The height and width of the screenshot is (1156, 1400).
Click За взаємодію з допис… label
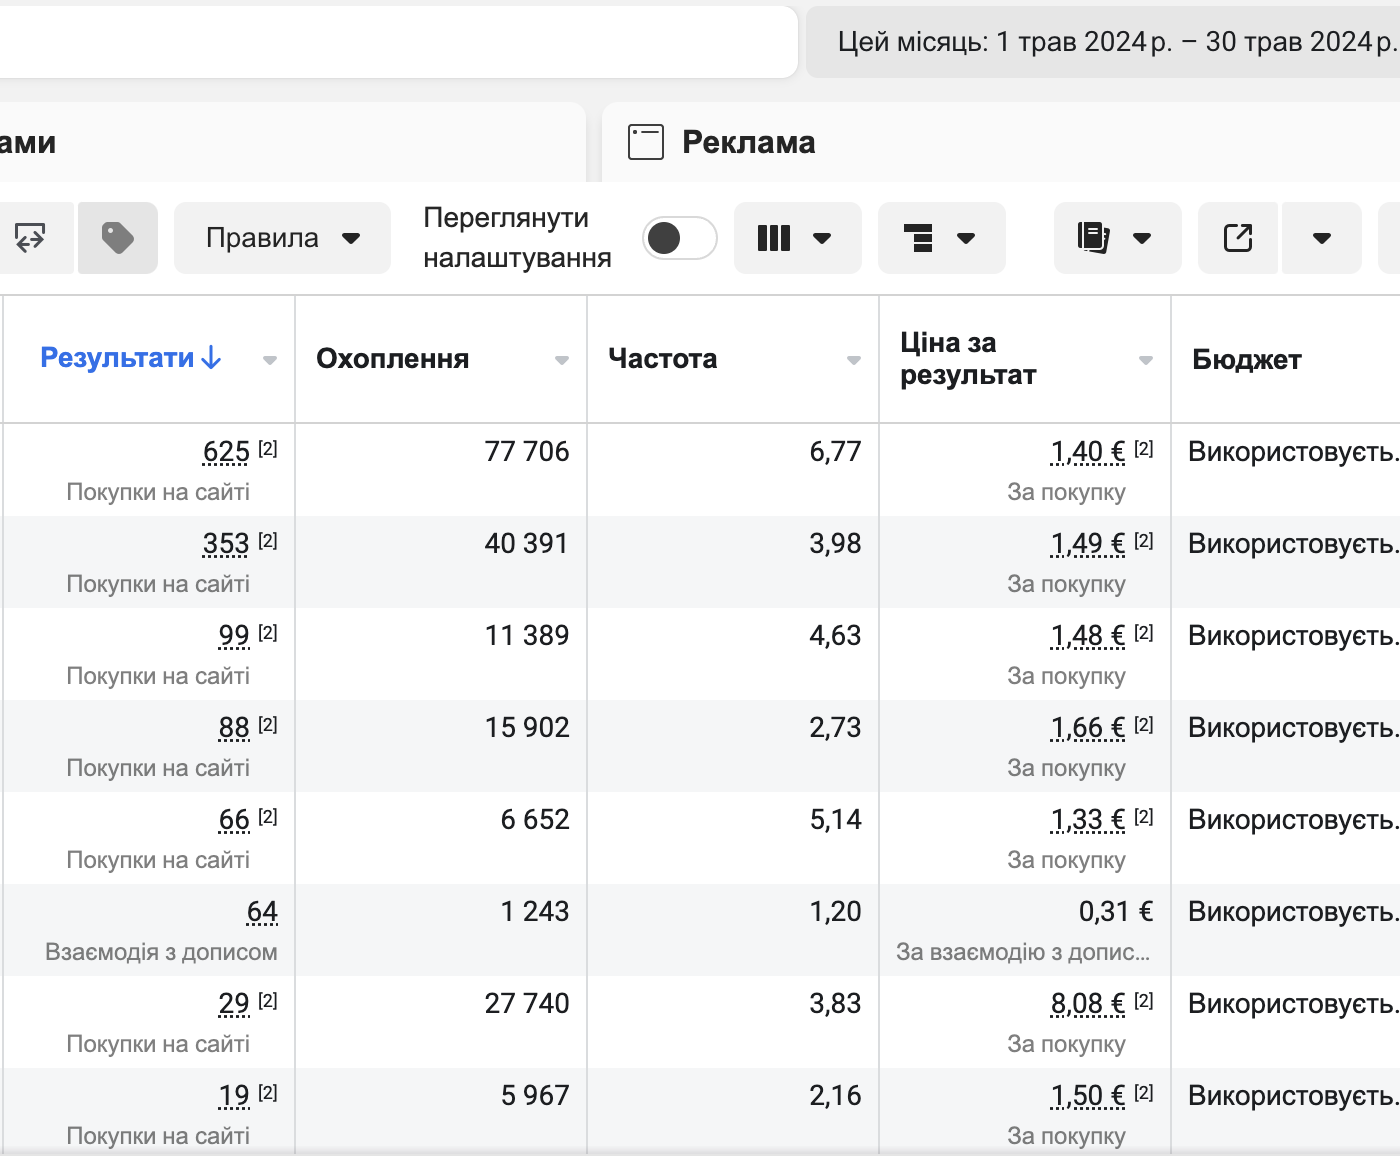1023,952
